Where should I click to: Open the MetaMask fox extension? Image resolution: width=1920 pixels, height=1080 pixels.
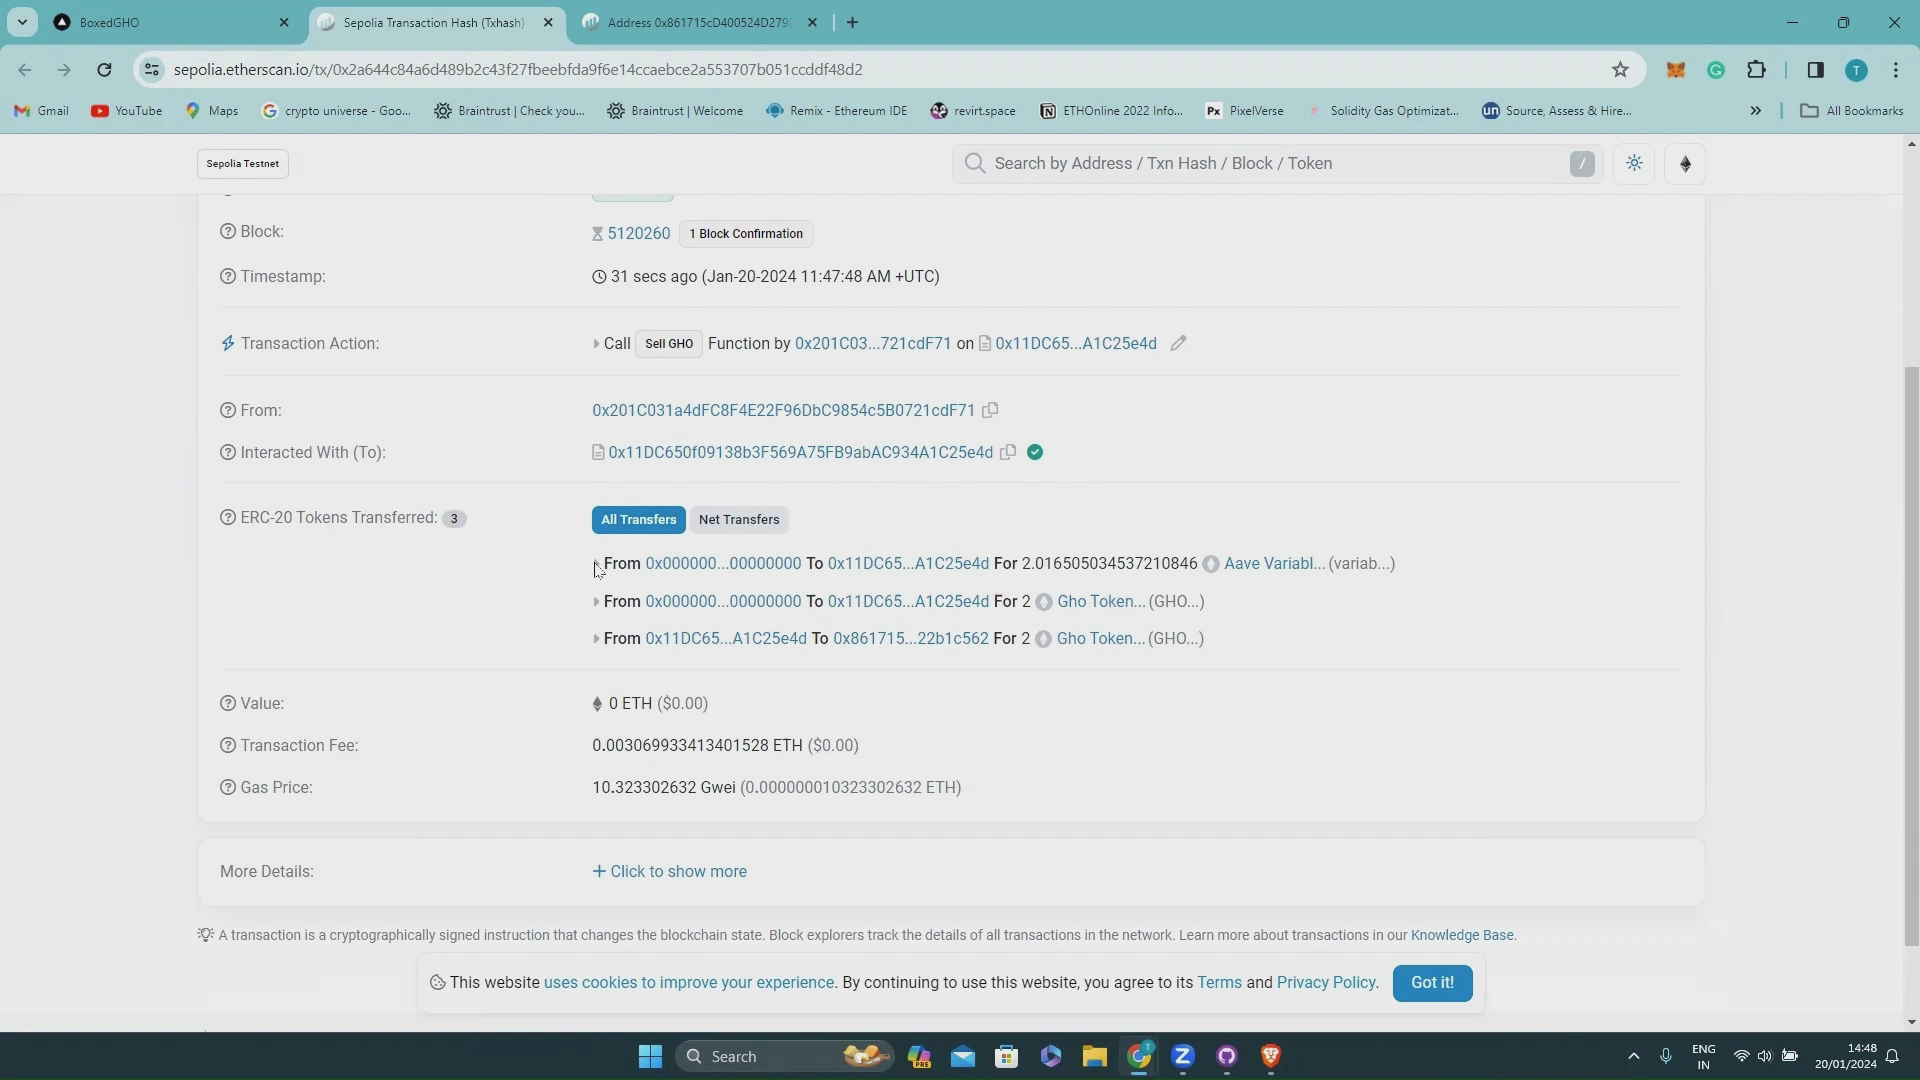1675,70
